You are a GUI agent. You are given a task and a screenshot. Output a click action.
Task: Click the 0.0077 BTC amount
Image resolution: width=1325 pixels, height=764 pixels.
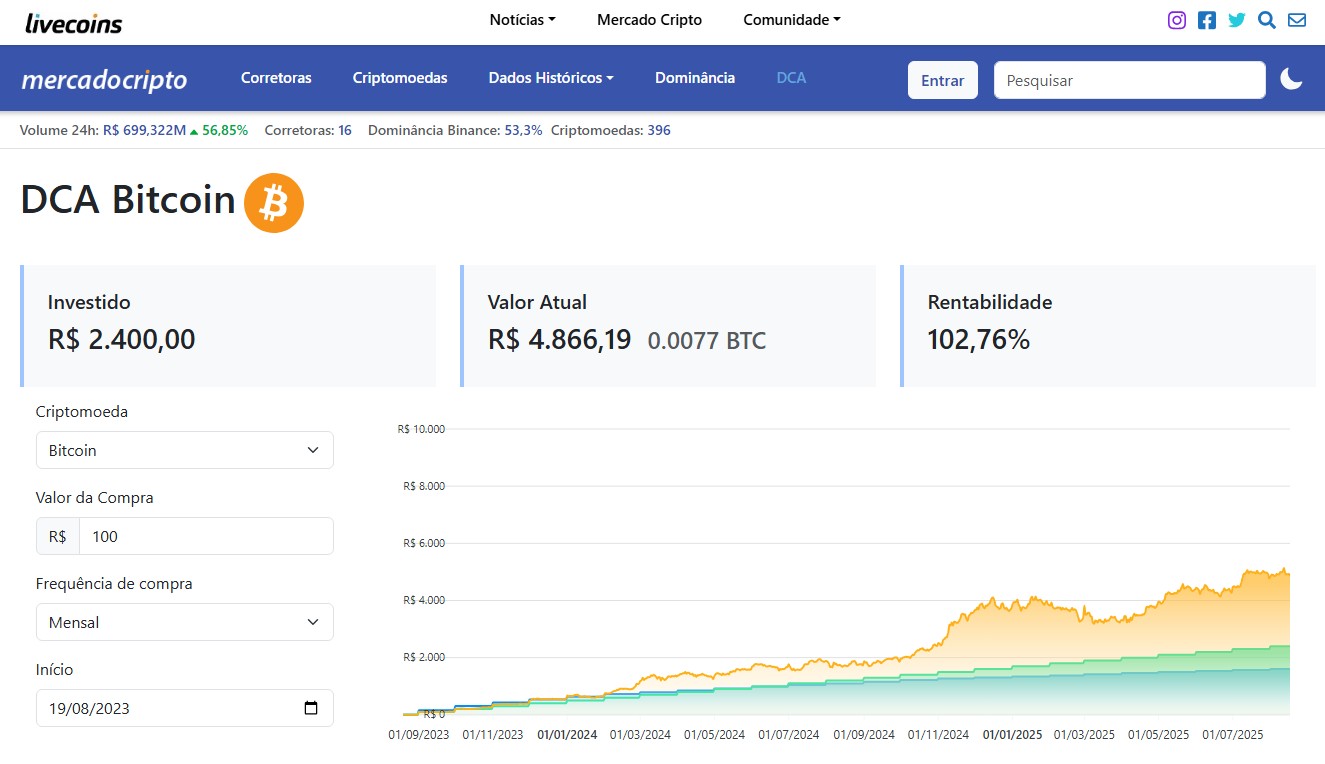707,341
